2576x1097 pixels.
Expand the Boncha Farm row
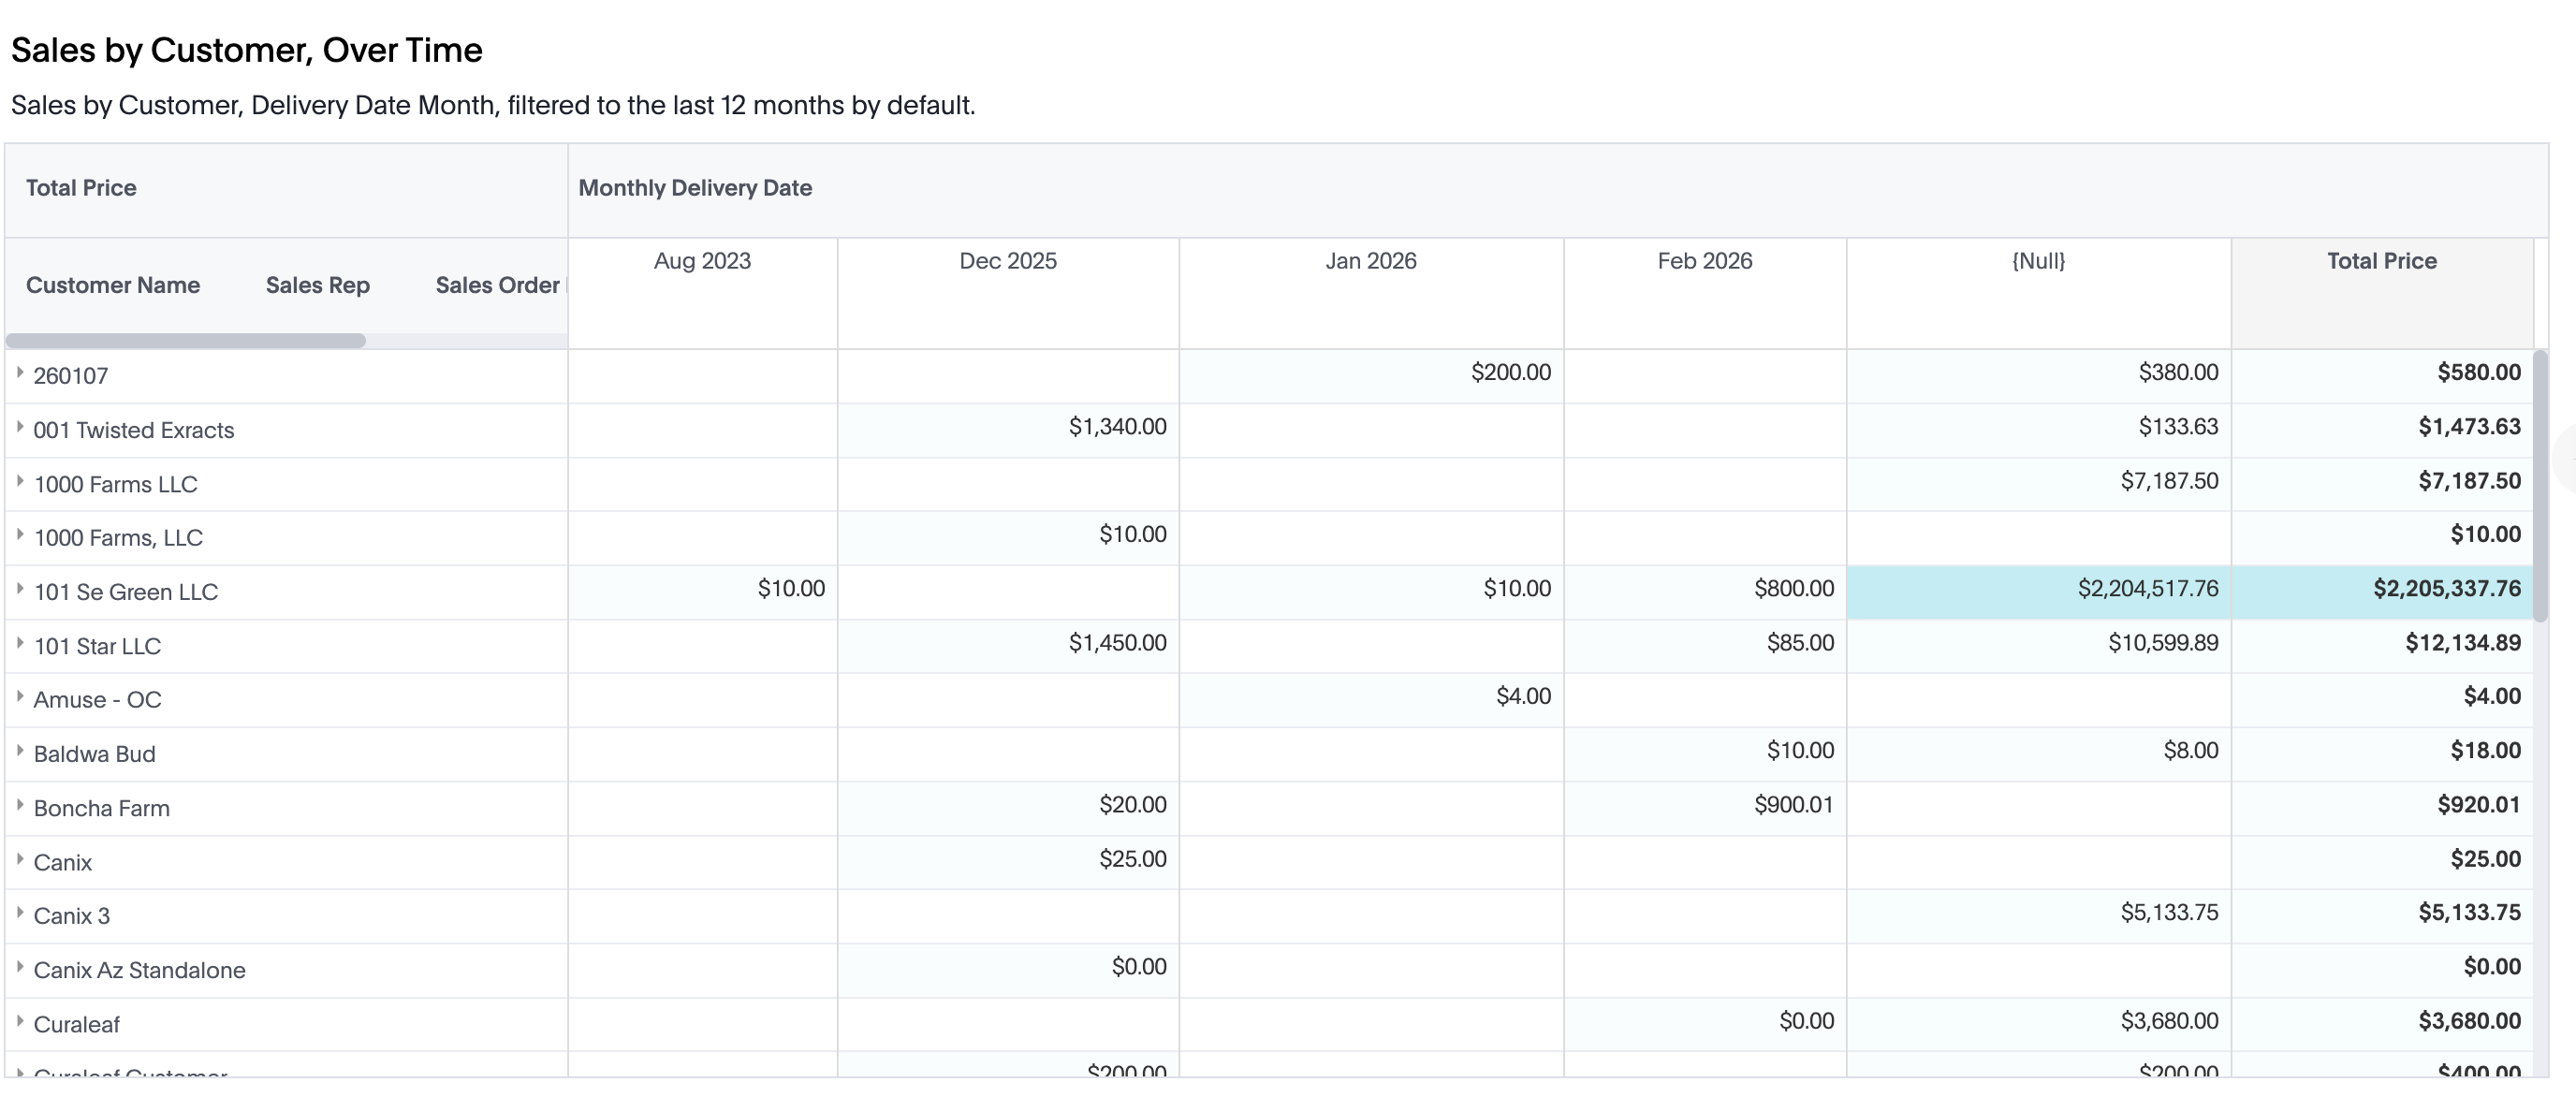point(20,805)
